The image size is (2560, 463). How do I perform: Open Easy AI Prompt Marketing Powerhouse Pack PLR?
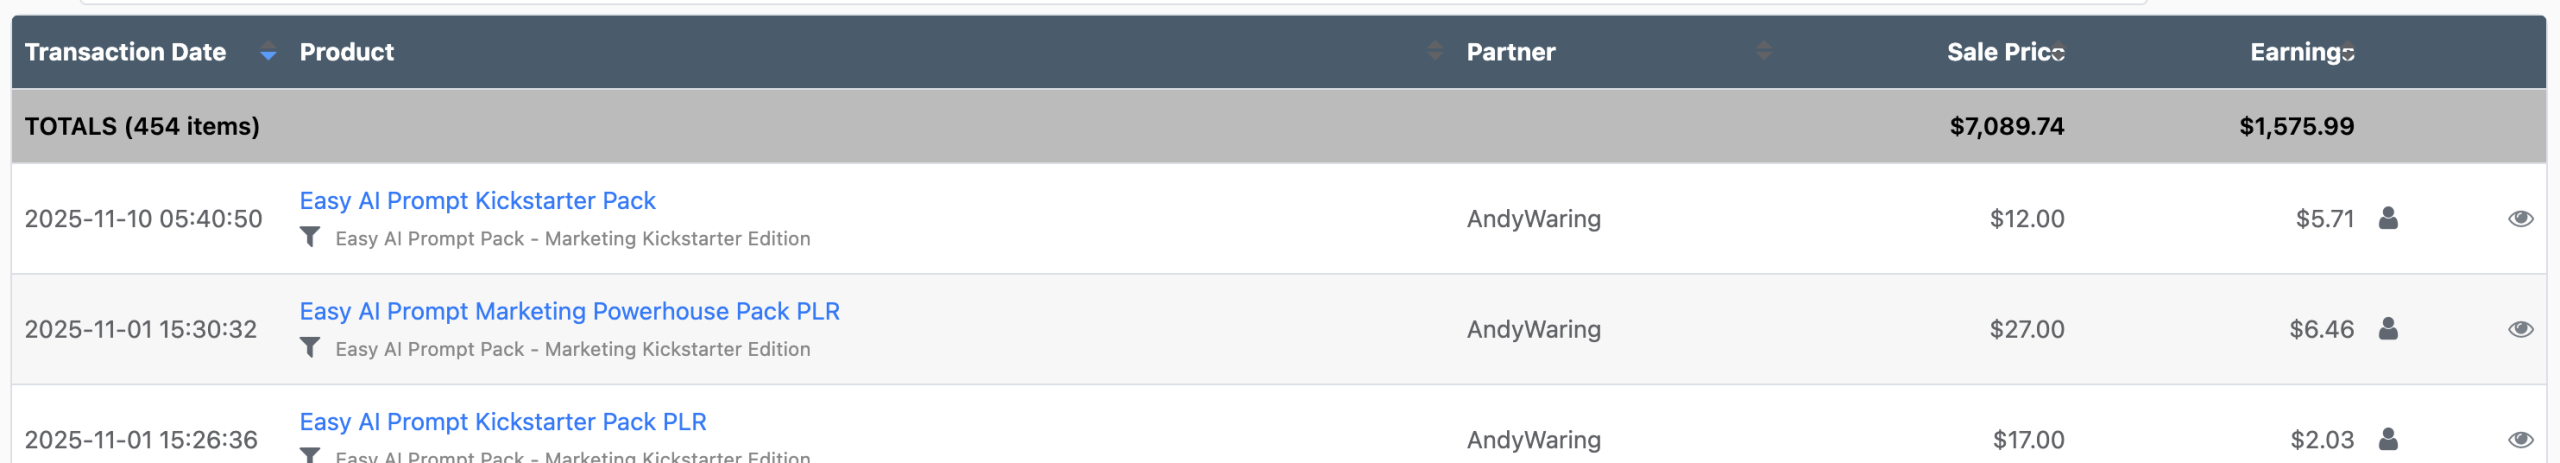(x=569, y=311)
